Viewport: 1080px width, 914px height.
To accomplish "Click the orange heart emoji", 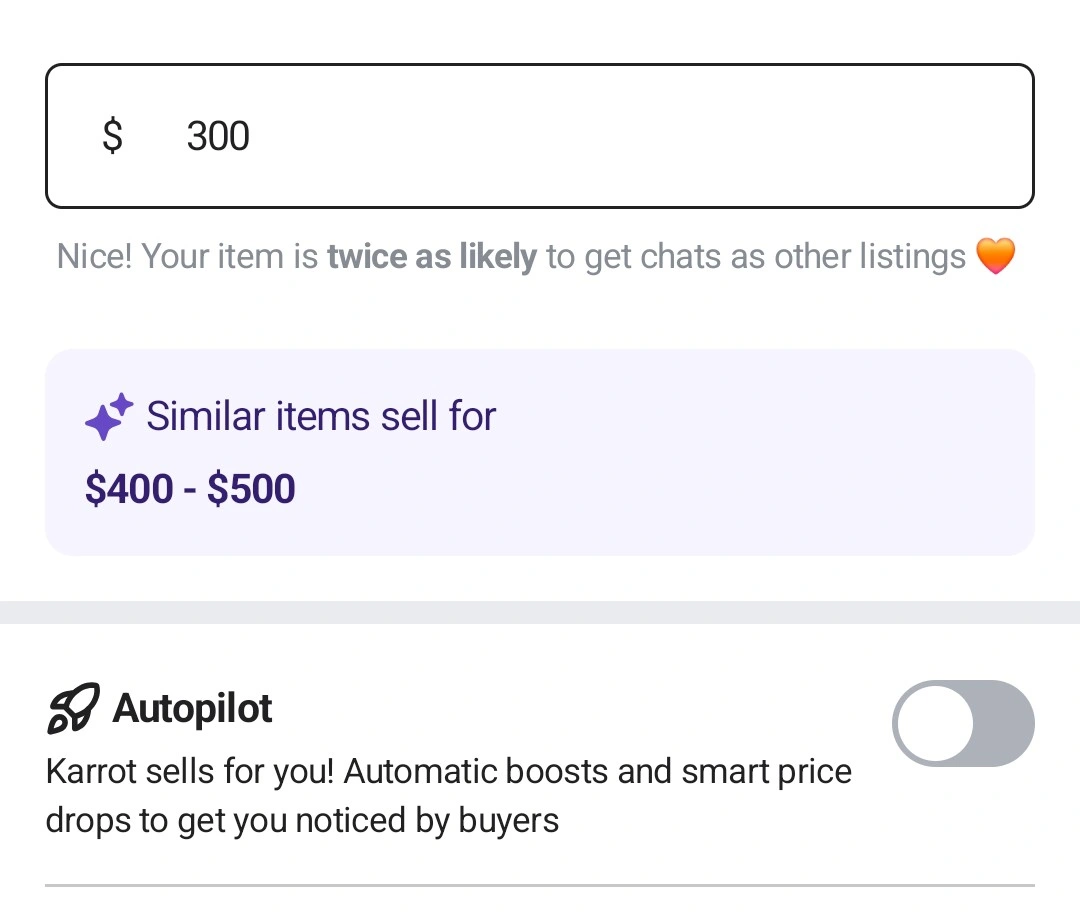I will pos(995,256).
